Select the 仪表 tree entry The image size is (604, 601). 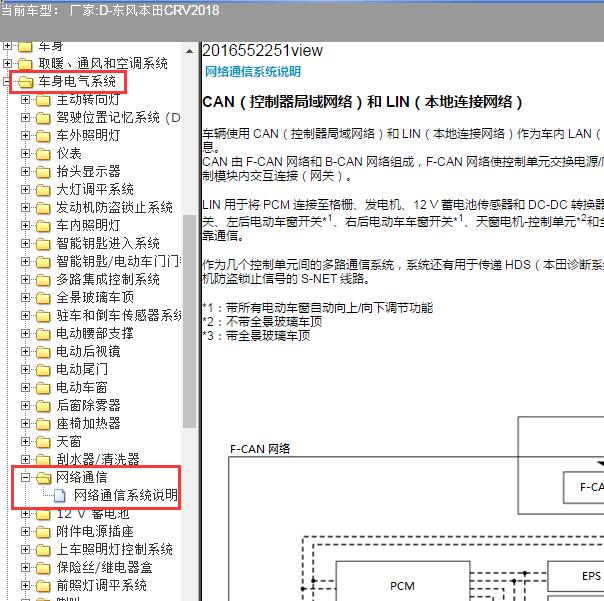click(x=69, y=153)
